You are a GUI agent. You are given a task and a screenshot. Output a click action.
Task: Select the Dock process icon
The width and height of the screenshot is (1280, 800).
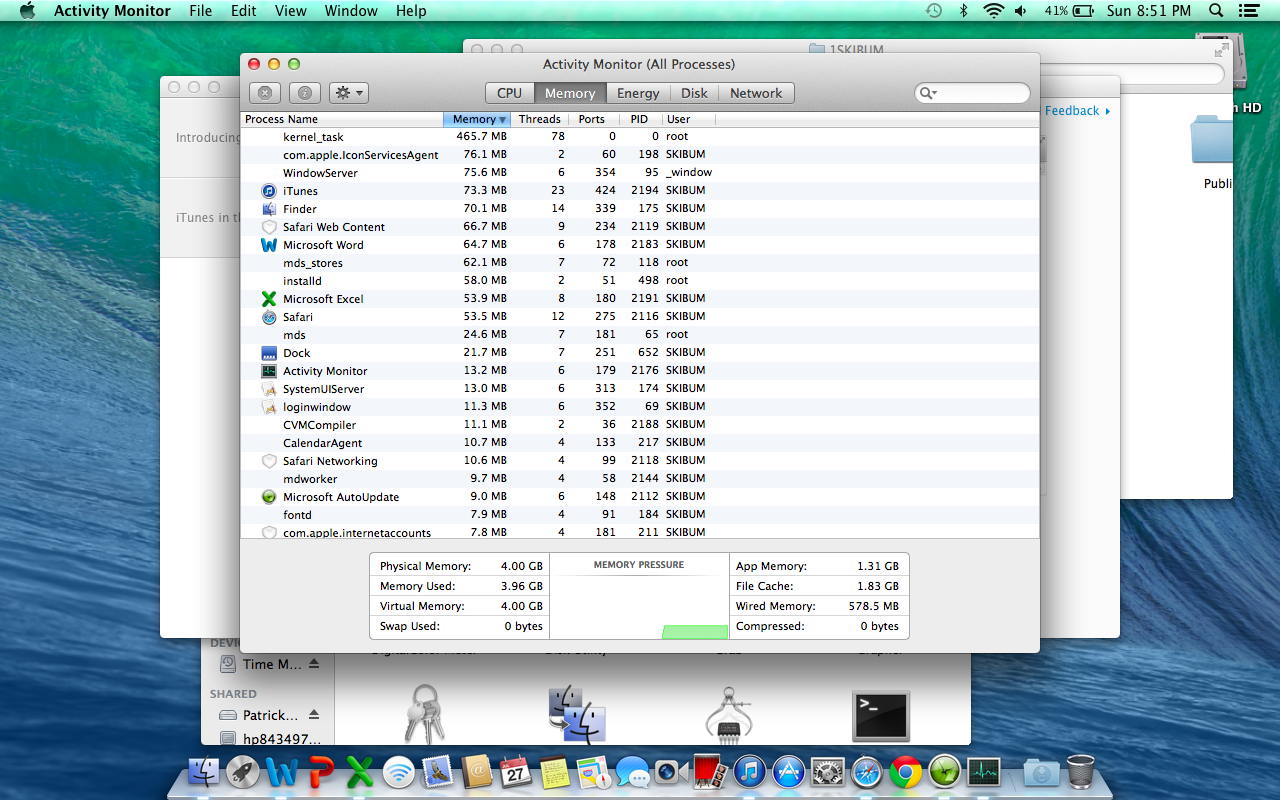[x=269, y=353]
